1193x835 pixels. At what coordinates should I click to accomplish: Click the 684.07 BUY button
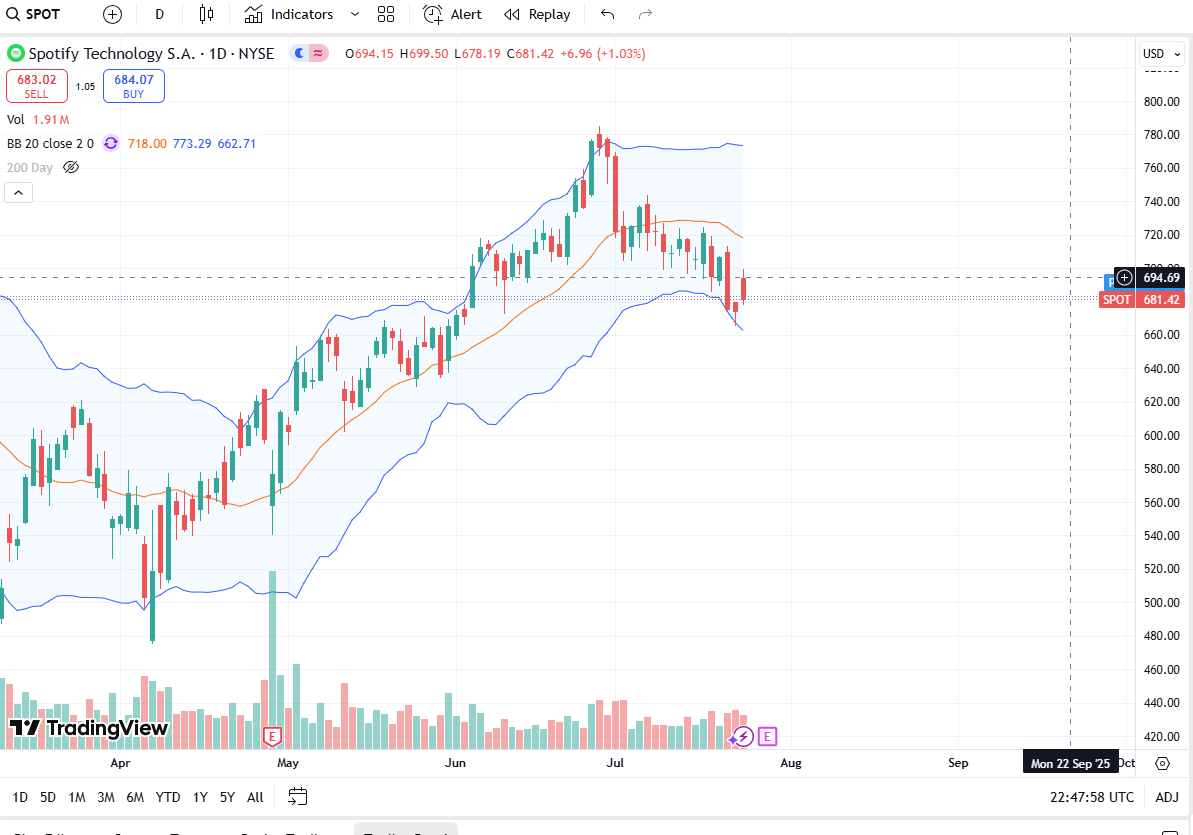point(134,86)
